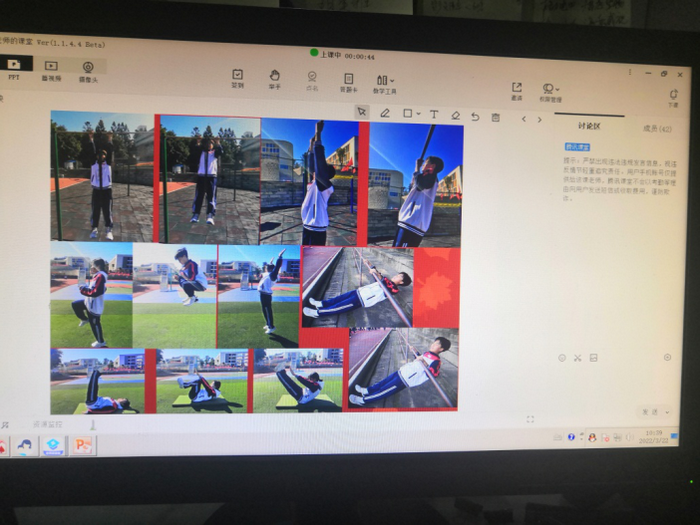Choose the text annotation tool

pos(433,115)
